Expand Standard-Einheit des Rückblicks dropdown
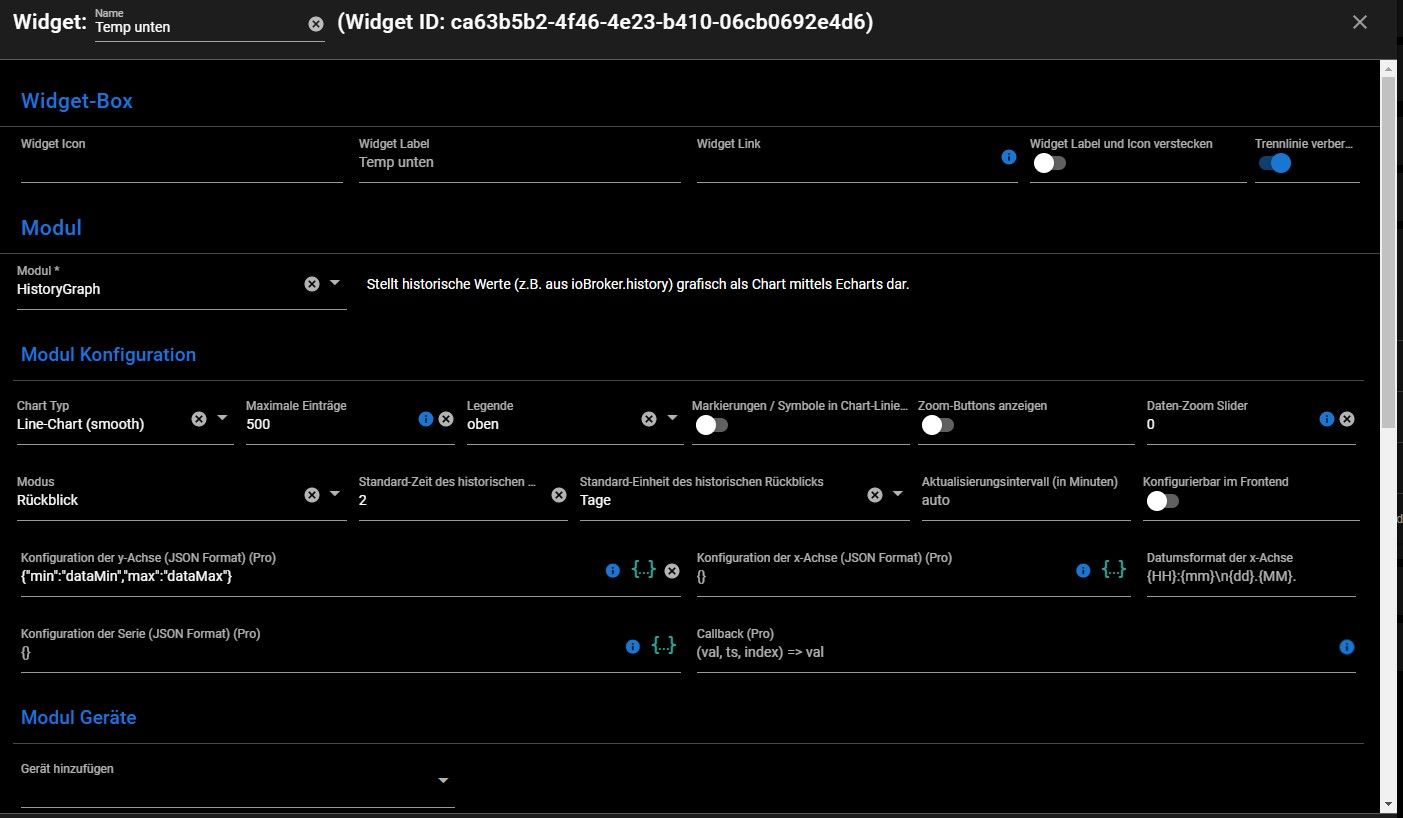 point(898,494)
